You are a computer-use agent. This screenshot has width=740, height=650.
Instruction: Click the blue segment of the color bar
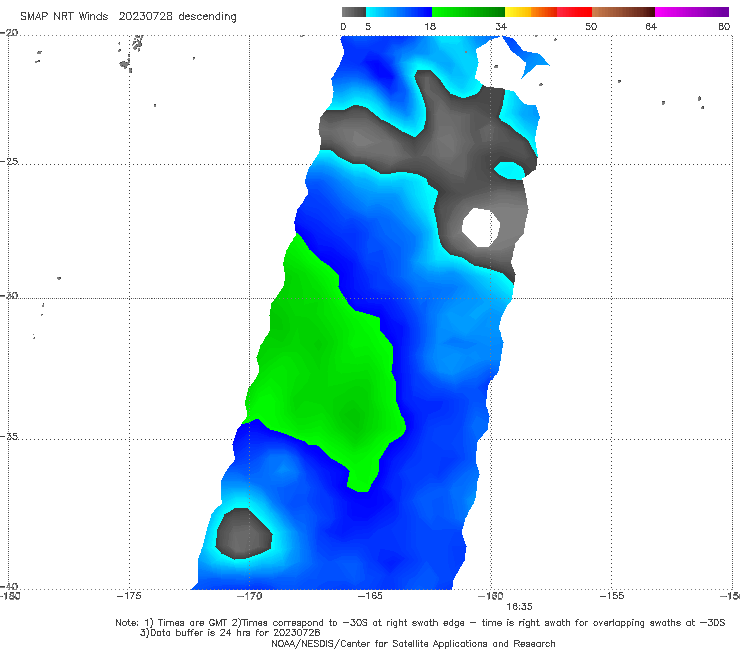(399, 12)
